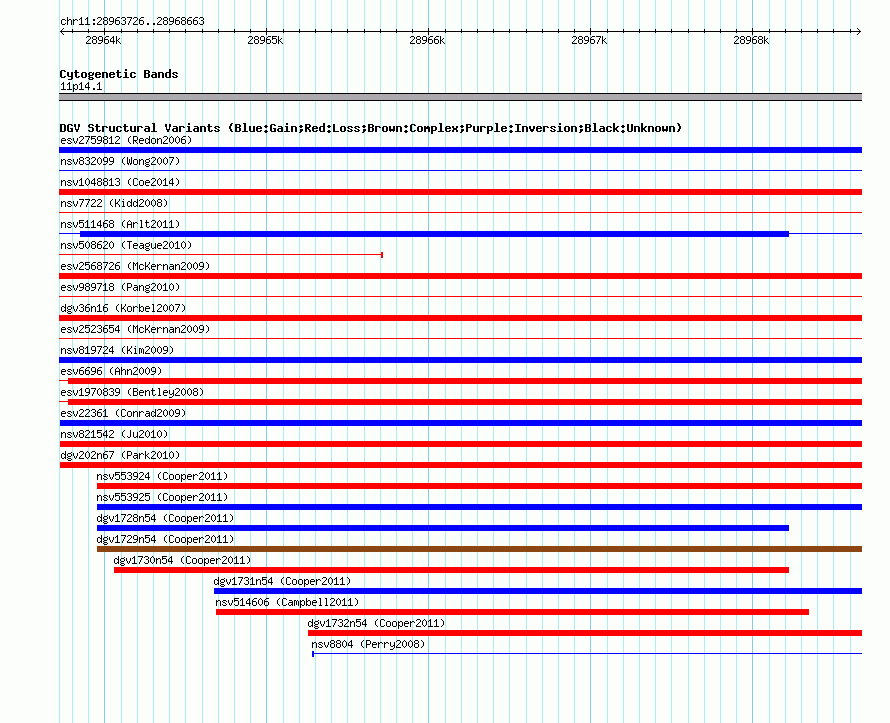
Task: Select the esv6696 (Ahn2009) label
Action: pos(111,371)
